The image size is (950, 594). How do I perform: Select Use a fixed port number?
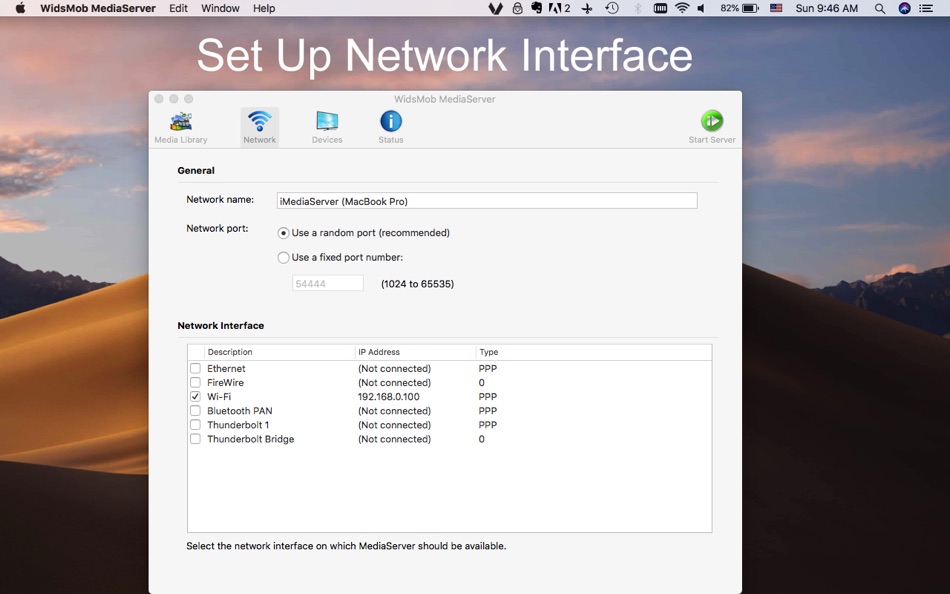click(283, 258)
